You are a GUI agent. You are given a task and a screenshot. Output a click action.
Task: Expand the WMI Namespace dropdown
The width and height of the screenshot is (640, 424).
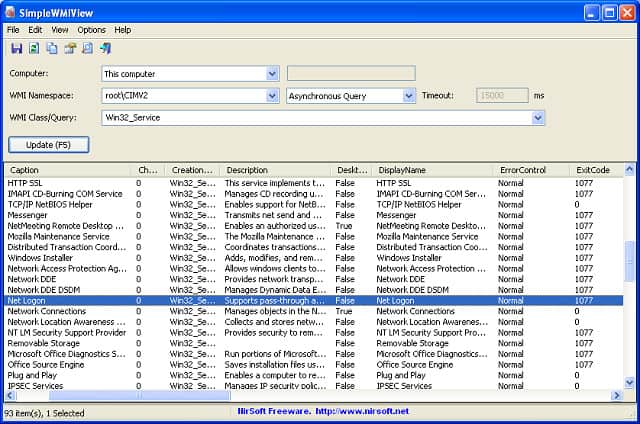tap(272, 96)
